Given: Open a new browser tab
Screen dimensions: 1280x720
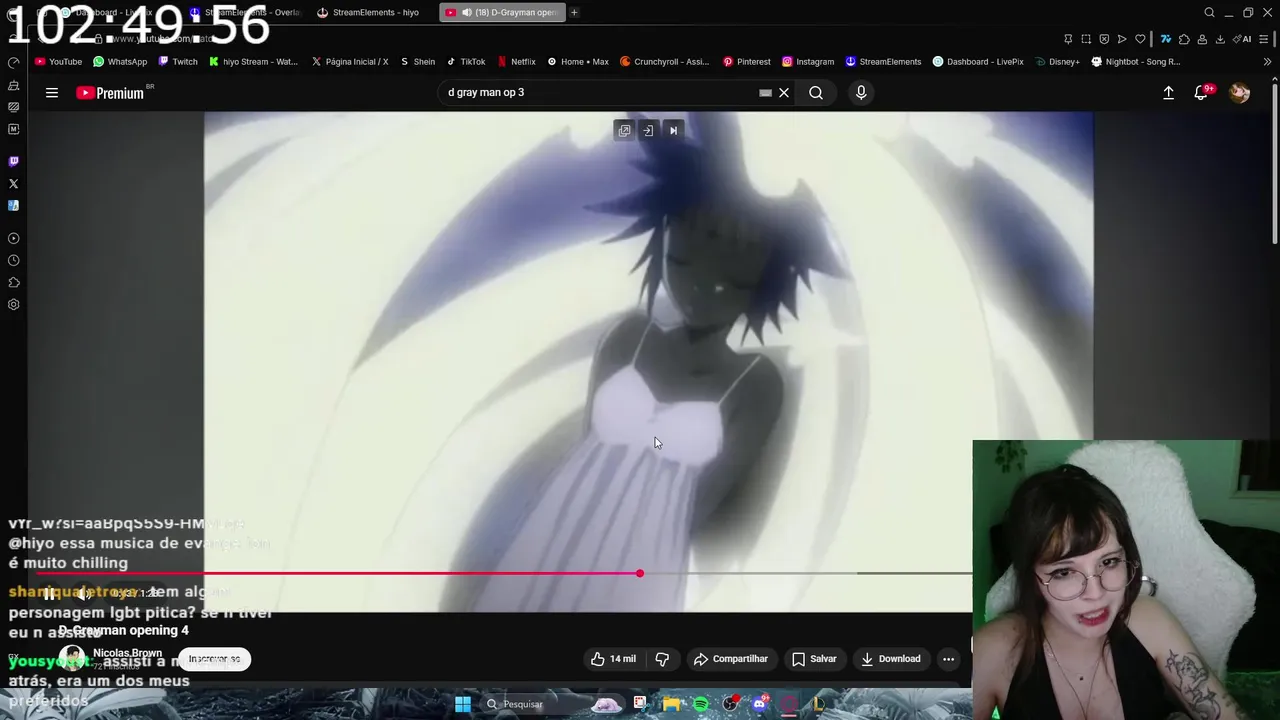Looking at the screenshot, I should point(574,12).
